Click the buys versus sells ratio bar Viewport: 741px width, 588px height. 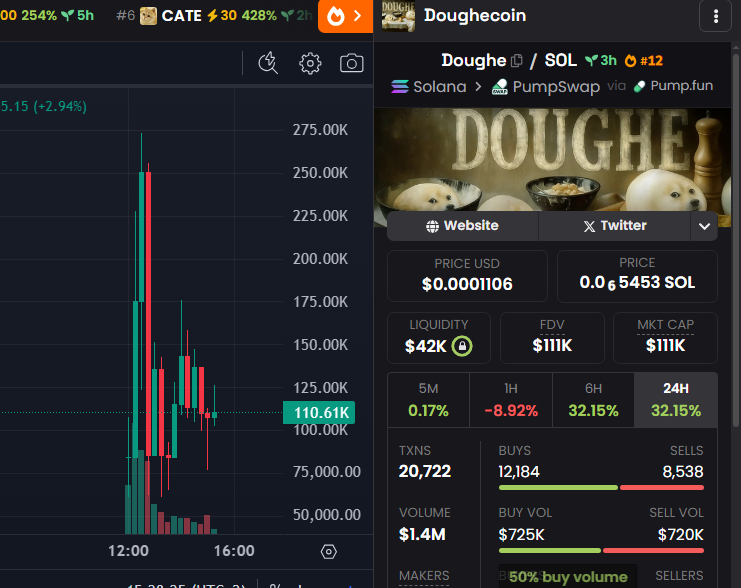pyautogui.click(x=601, y=487)
